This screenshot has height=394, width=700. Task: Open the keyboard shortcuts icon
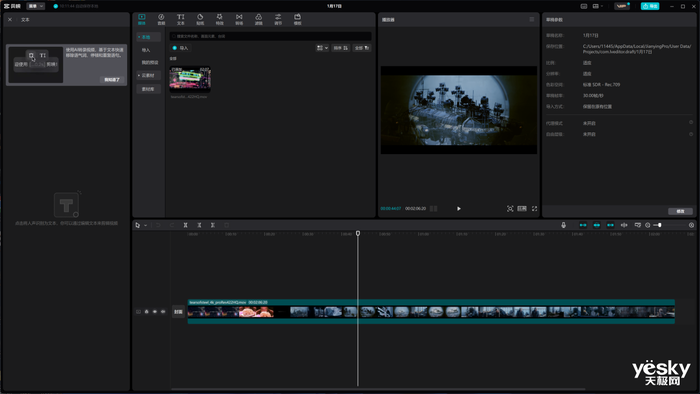(x=583, y=6)
